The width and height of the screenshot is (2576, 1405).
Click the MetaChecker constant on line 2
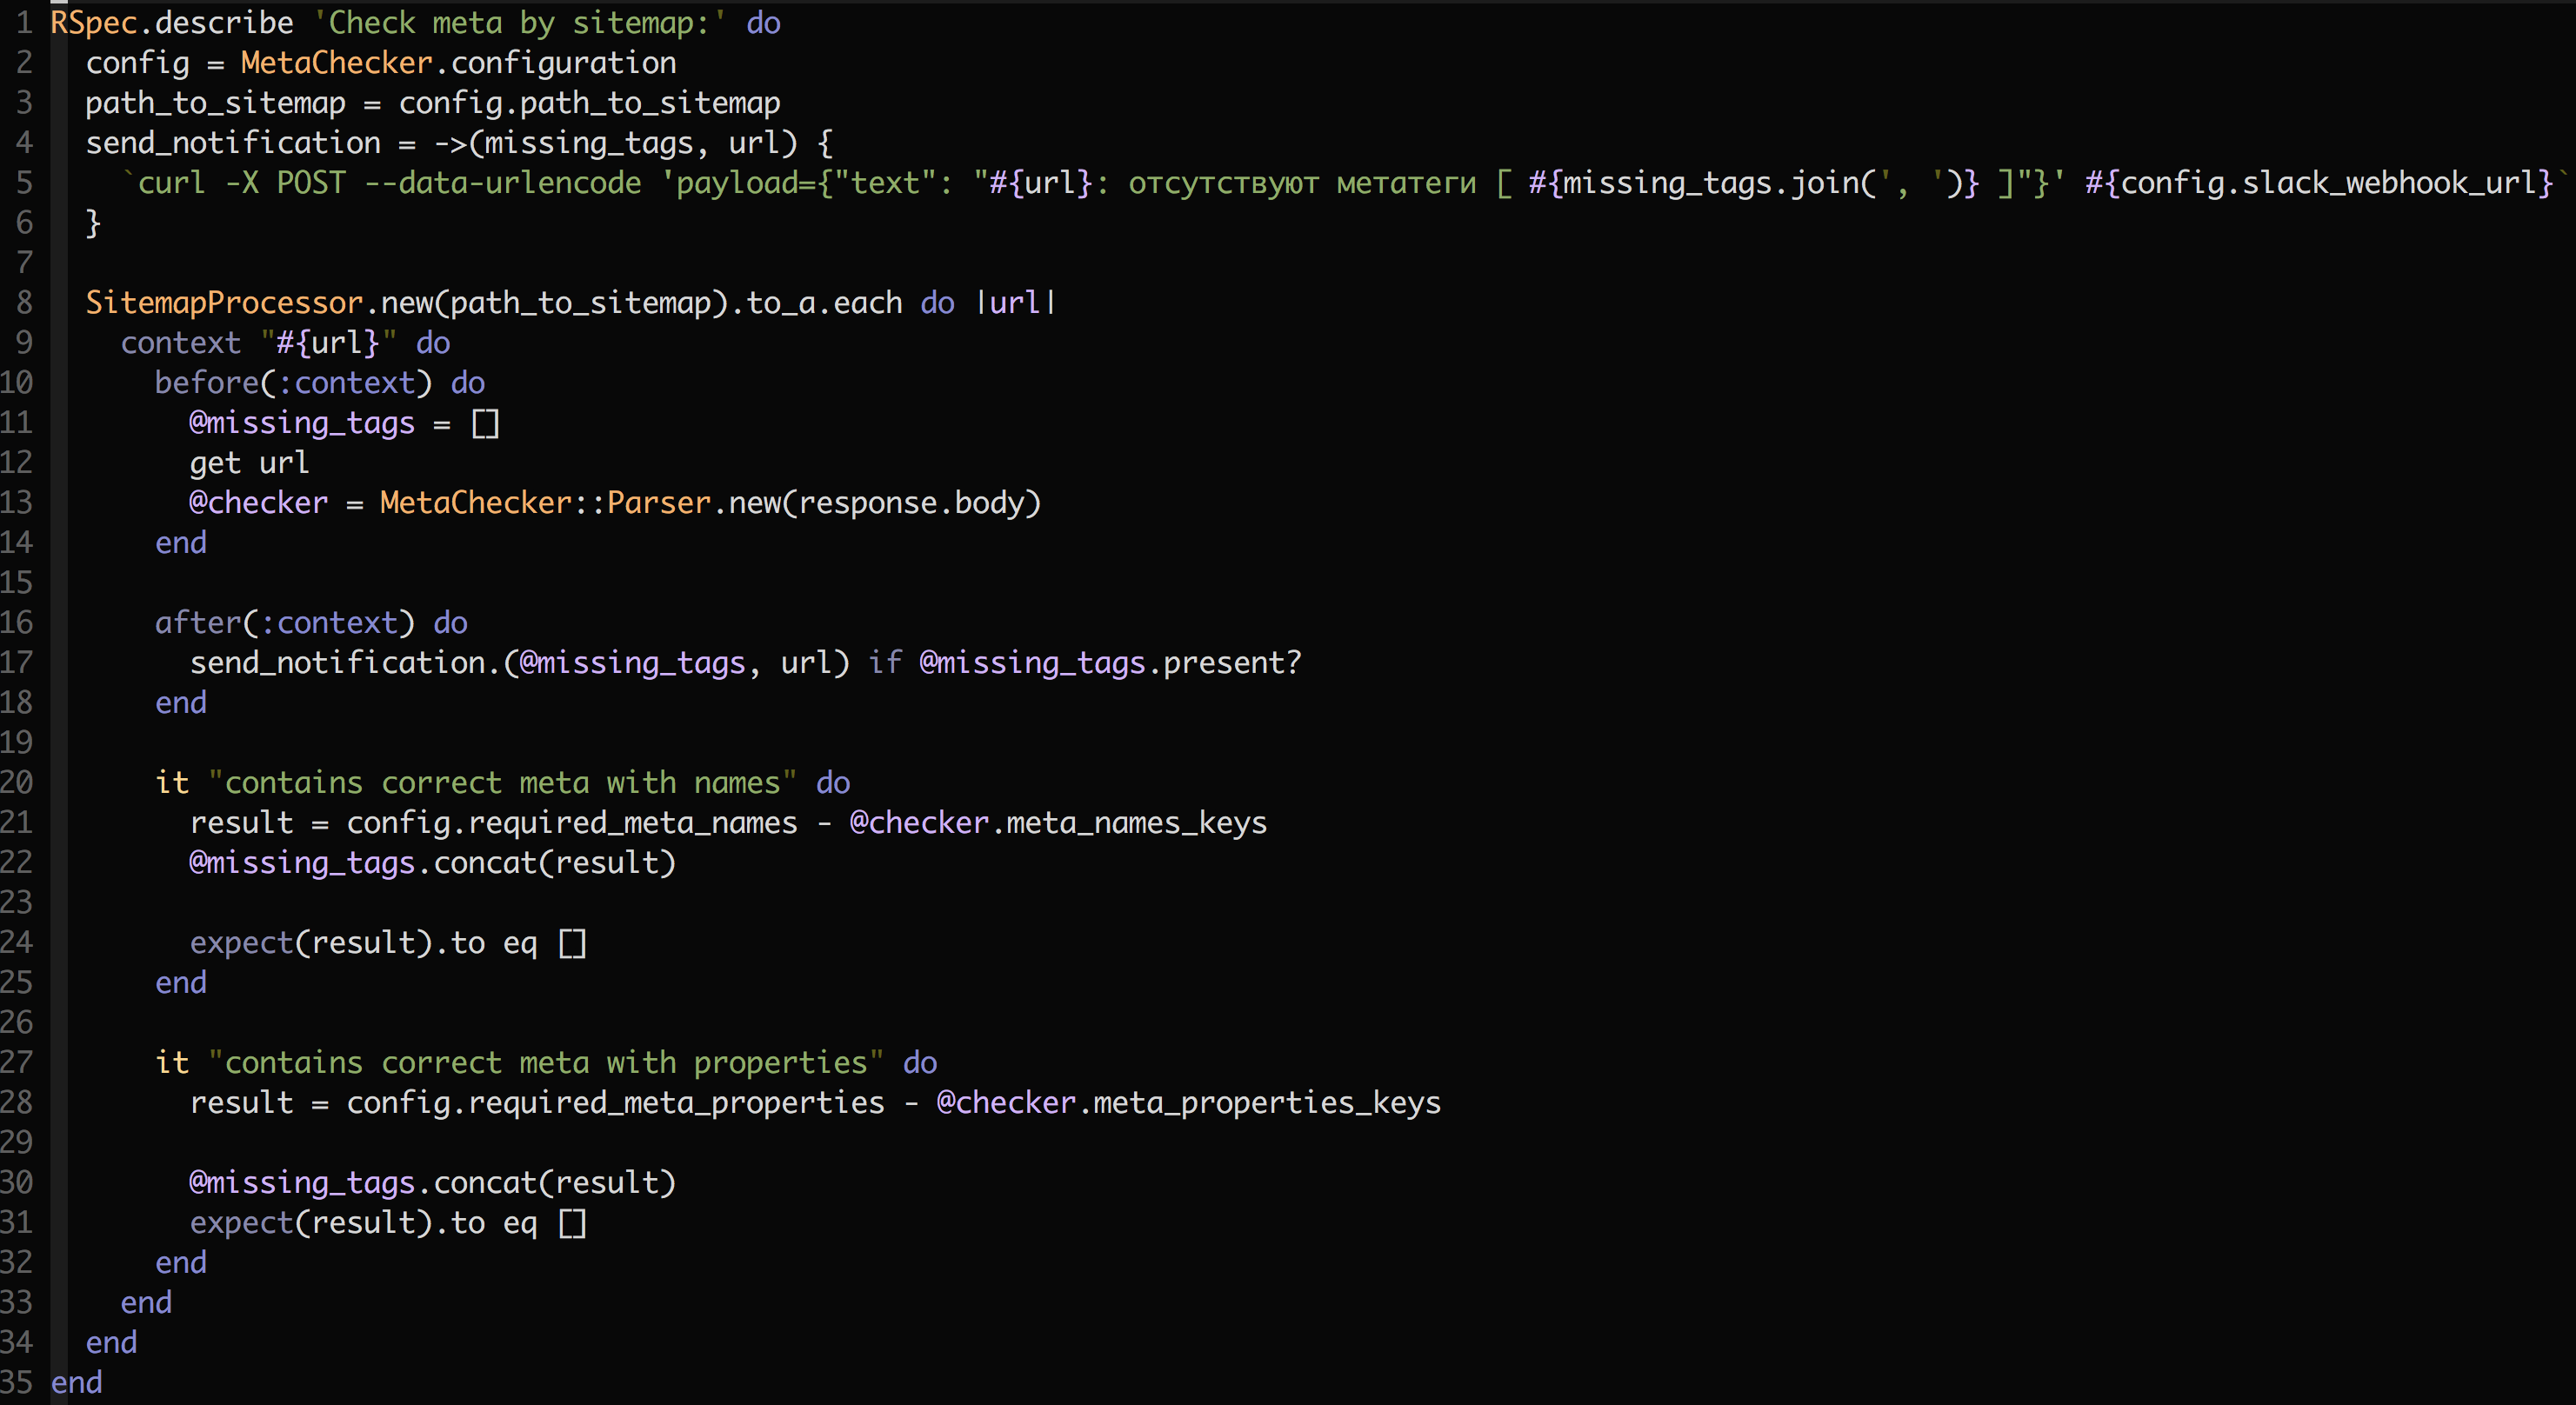336,63
